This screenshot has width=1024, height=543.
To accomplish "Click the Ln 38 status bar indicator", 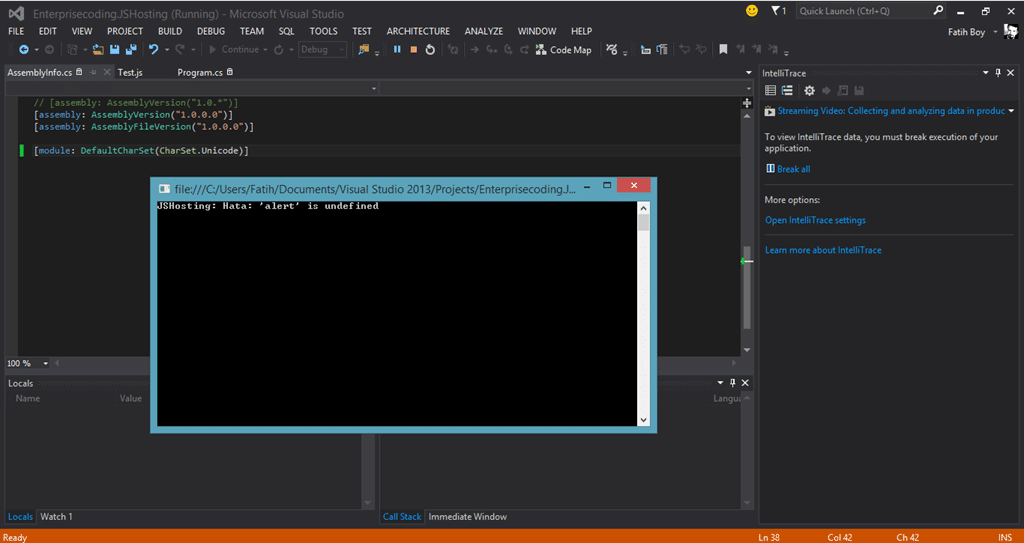I will click(x=770, y=537).
